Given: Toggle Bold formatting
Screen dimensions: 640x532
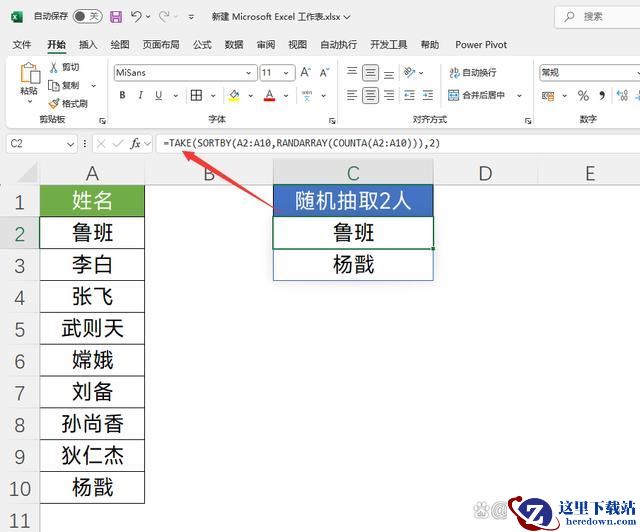Looking at the screenshot, I should point(122,96).
